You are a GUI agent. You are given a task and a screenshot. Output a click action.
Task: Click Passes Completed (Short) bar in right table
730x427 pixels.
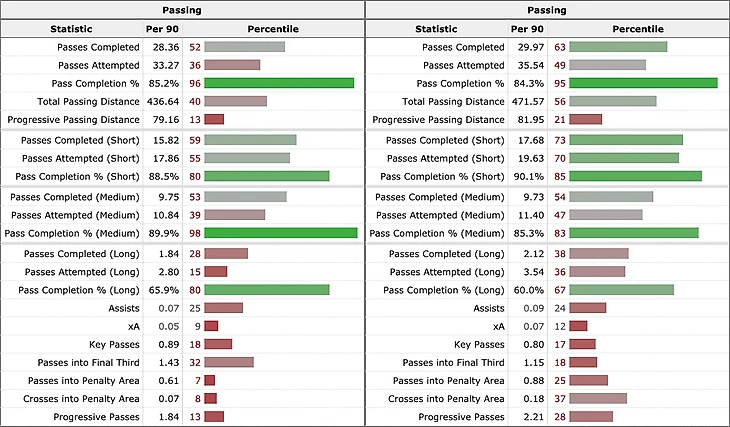point(626,140)
